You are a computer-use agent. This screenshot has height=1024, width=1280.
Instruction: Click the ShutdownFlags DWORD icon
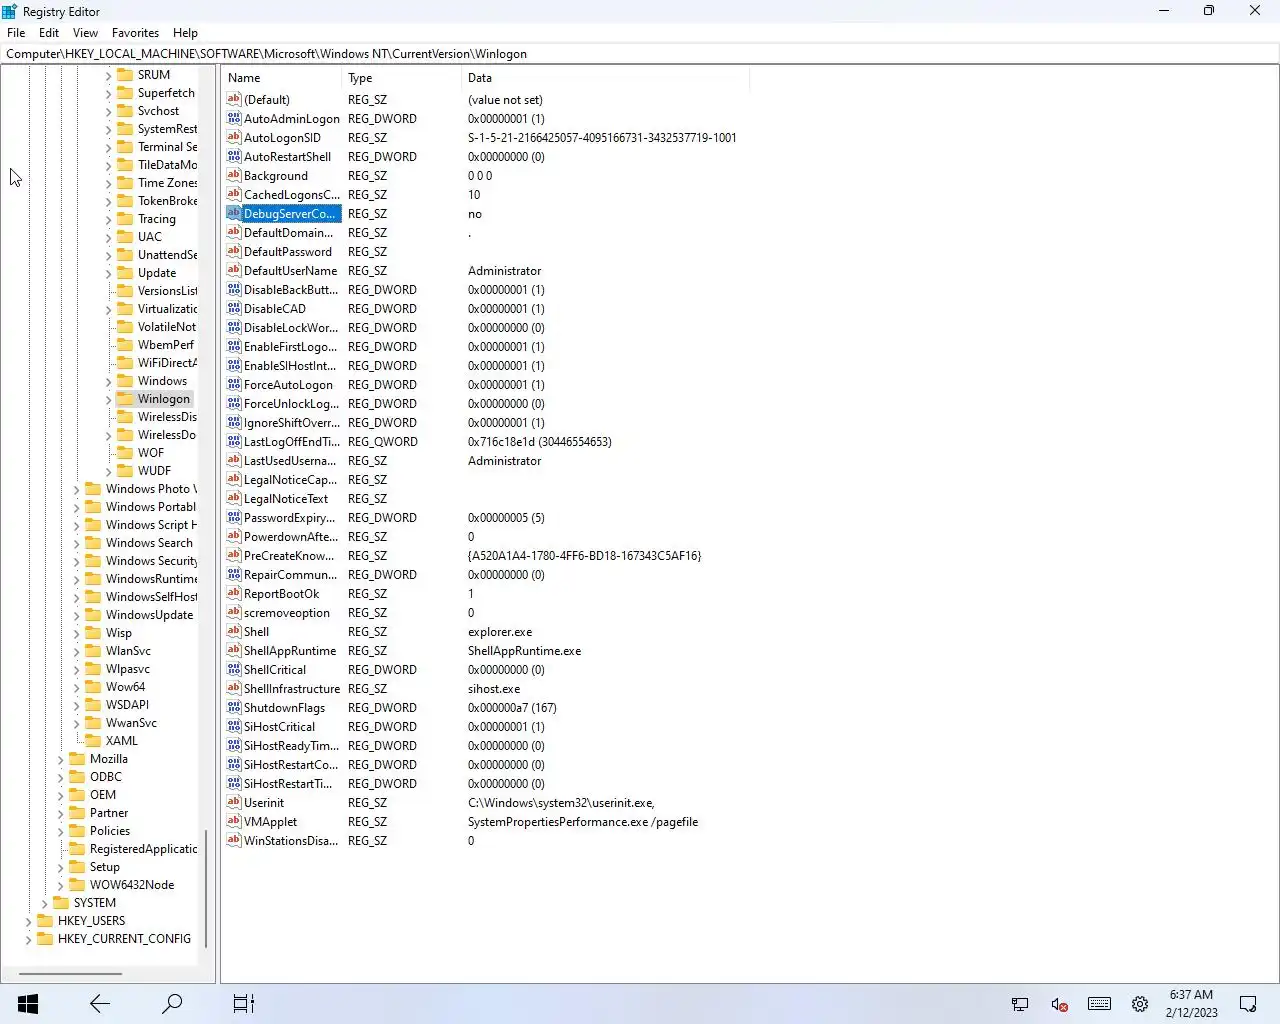234,707
